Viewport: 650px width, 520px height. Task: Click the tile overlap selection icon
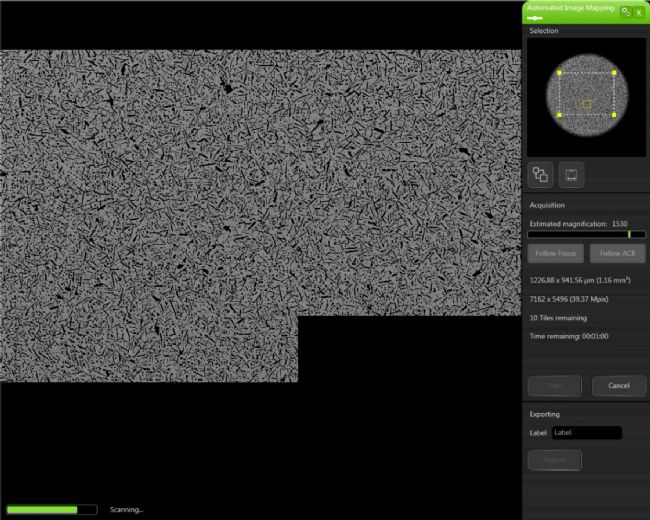540,175
